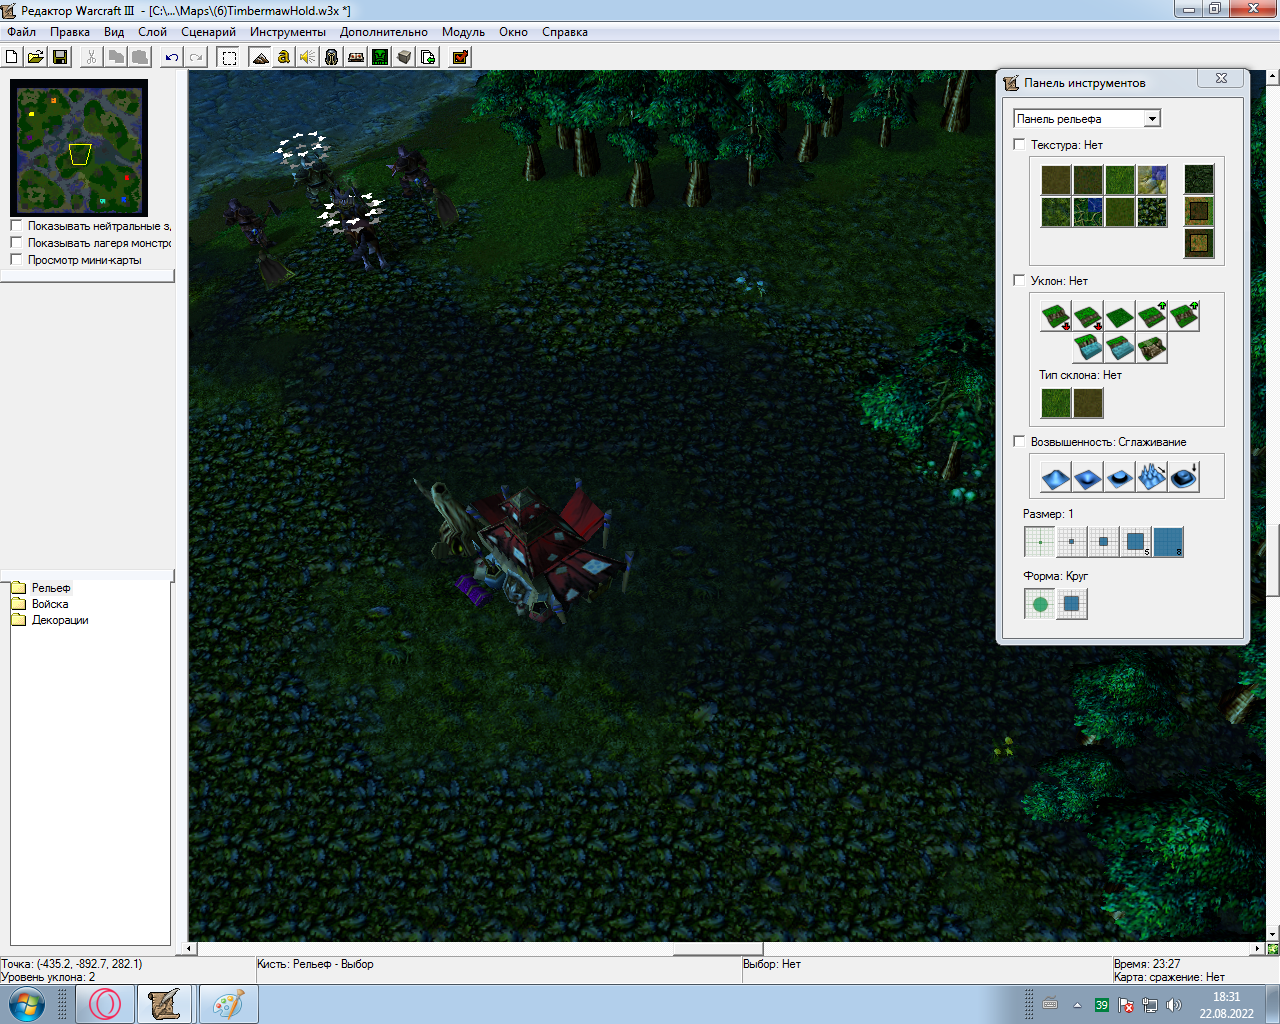Enable 'Показывать лагеря монстров' checkbox

16,243
